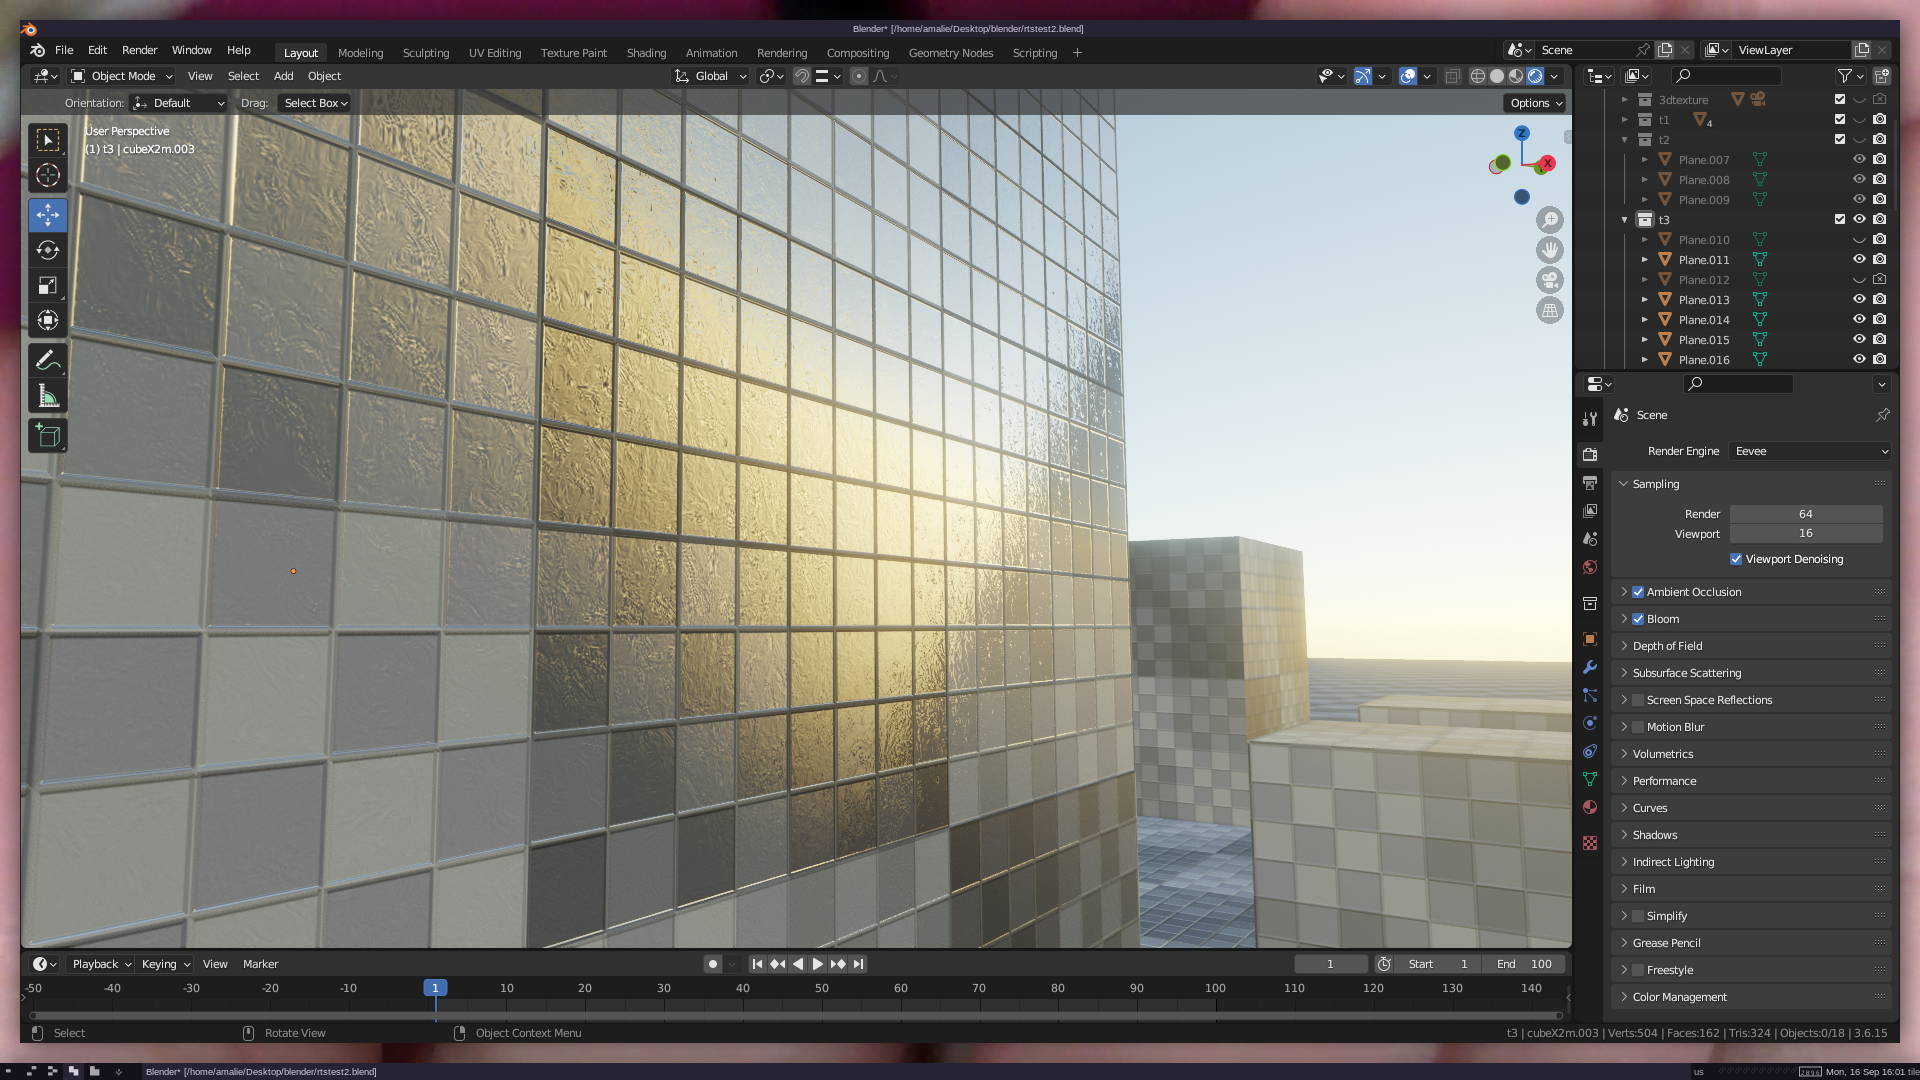
Task: Click the Toggle Camera View icon
Action: (x=1550, y=280)
